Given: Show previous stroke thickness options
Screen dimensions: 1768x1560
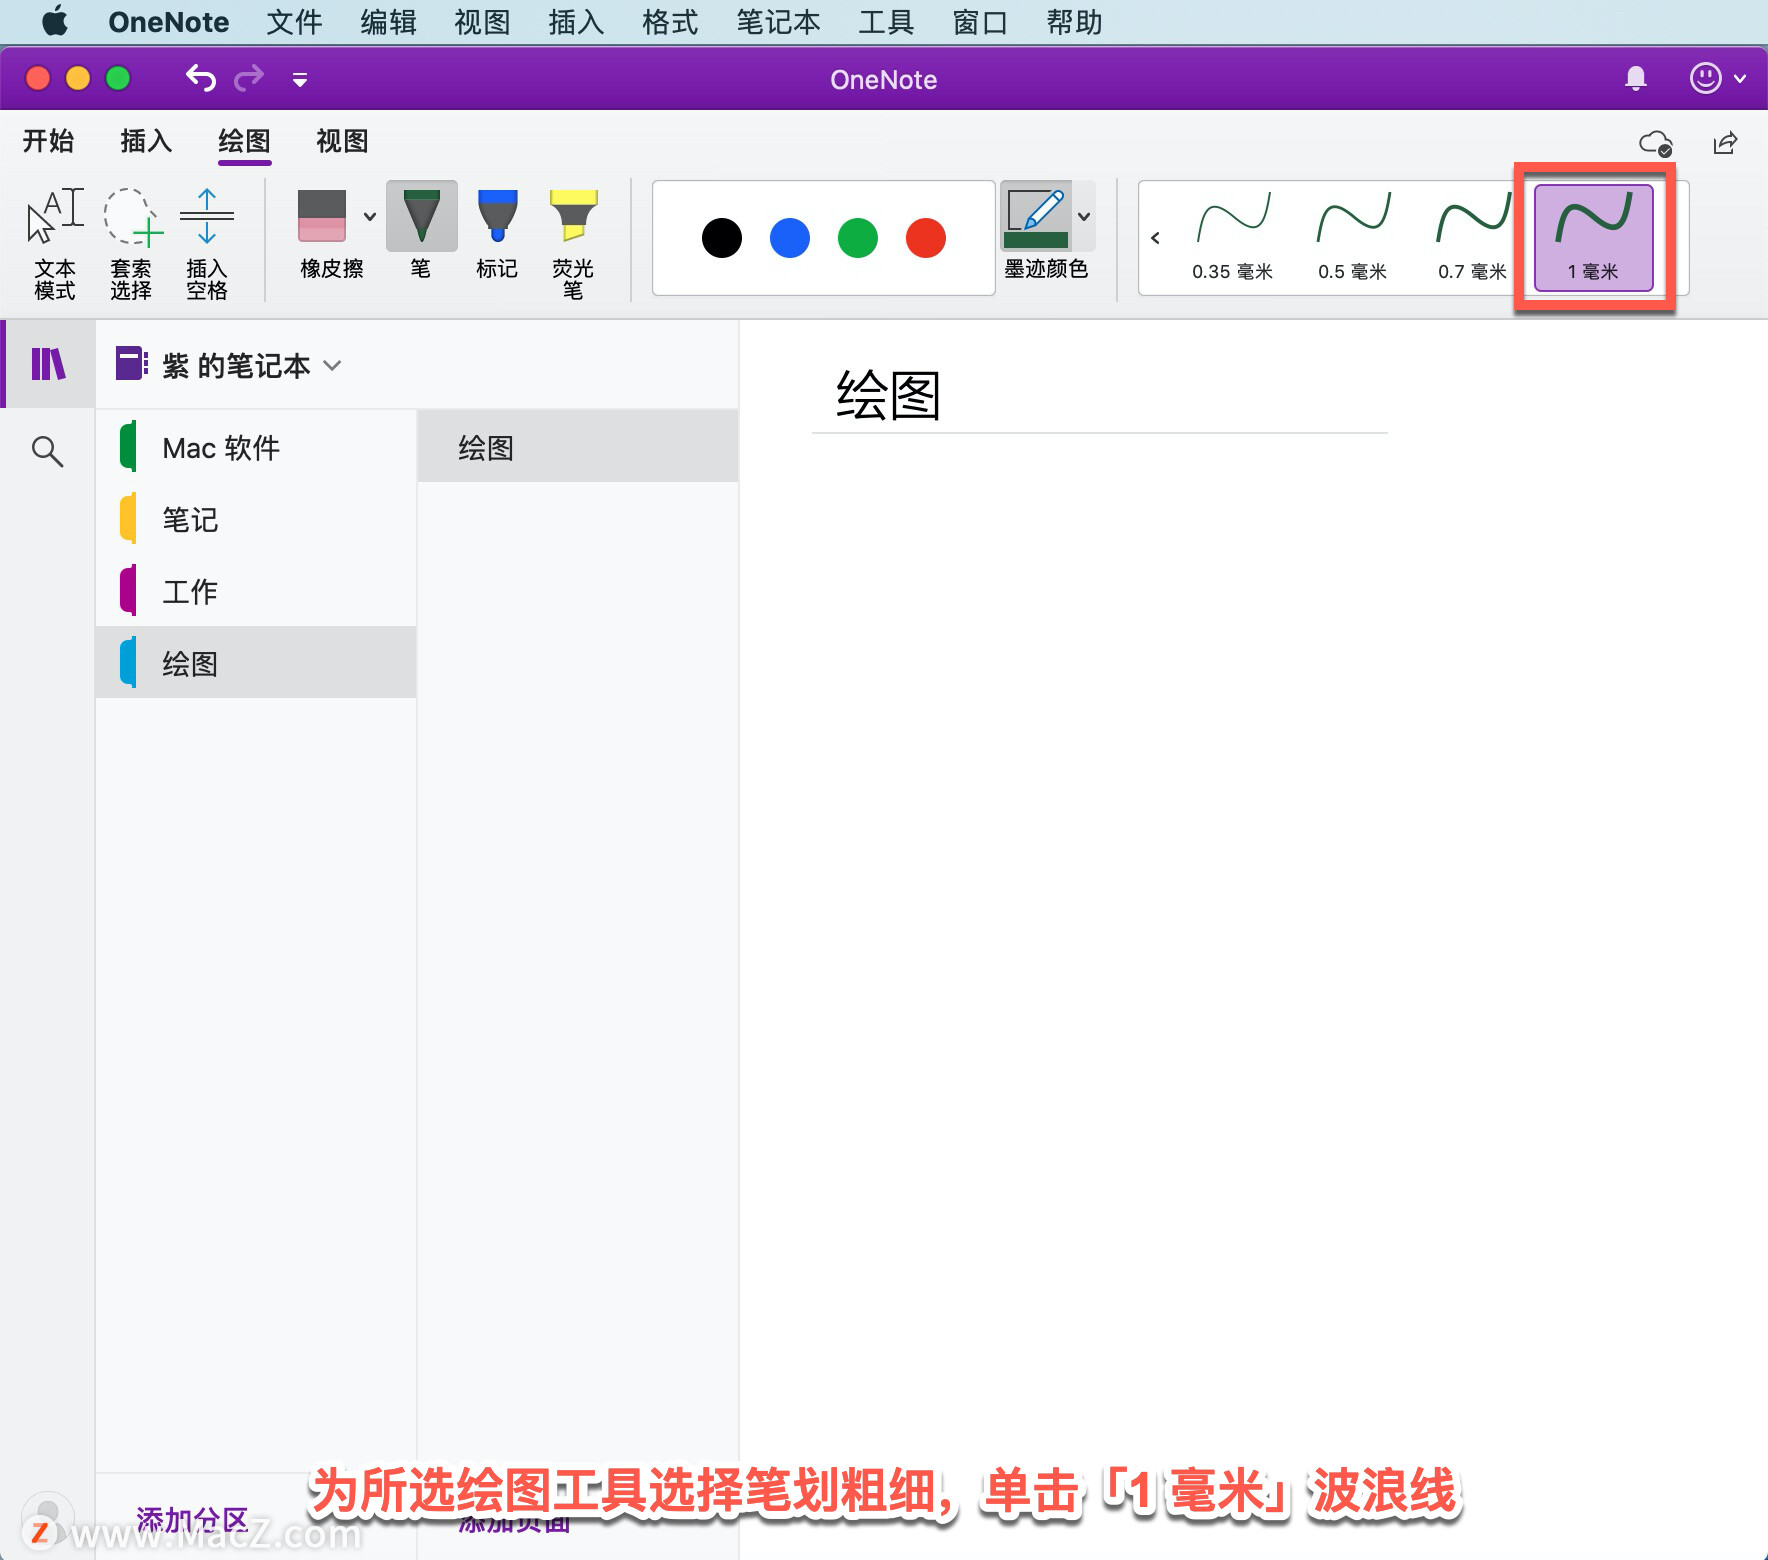Looking at the screenshot, I should [1155, 238].
